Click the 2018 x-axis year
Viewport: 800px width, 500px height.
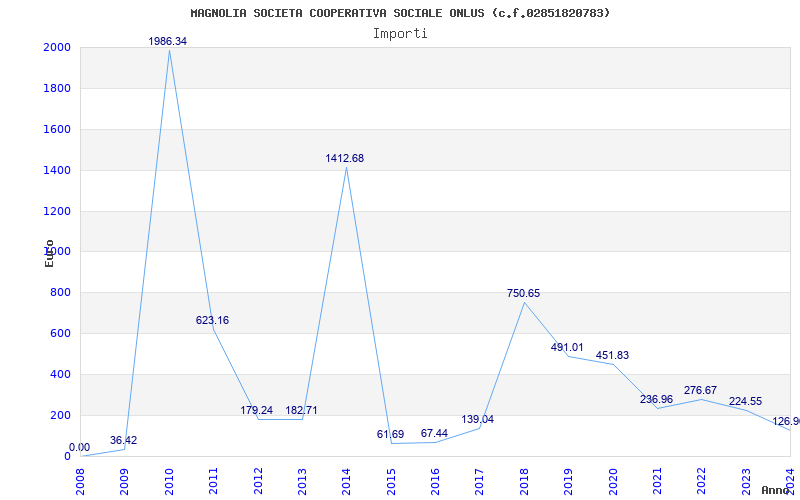click(x=524, y=481)
